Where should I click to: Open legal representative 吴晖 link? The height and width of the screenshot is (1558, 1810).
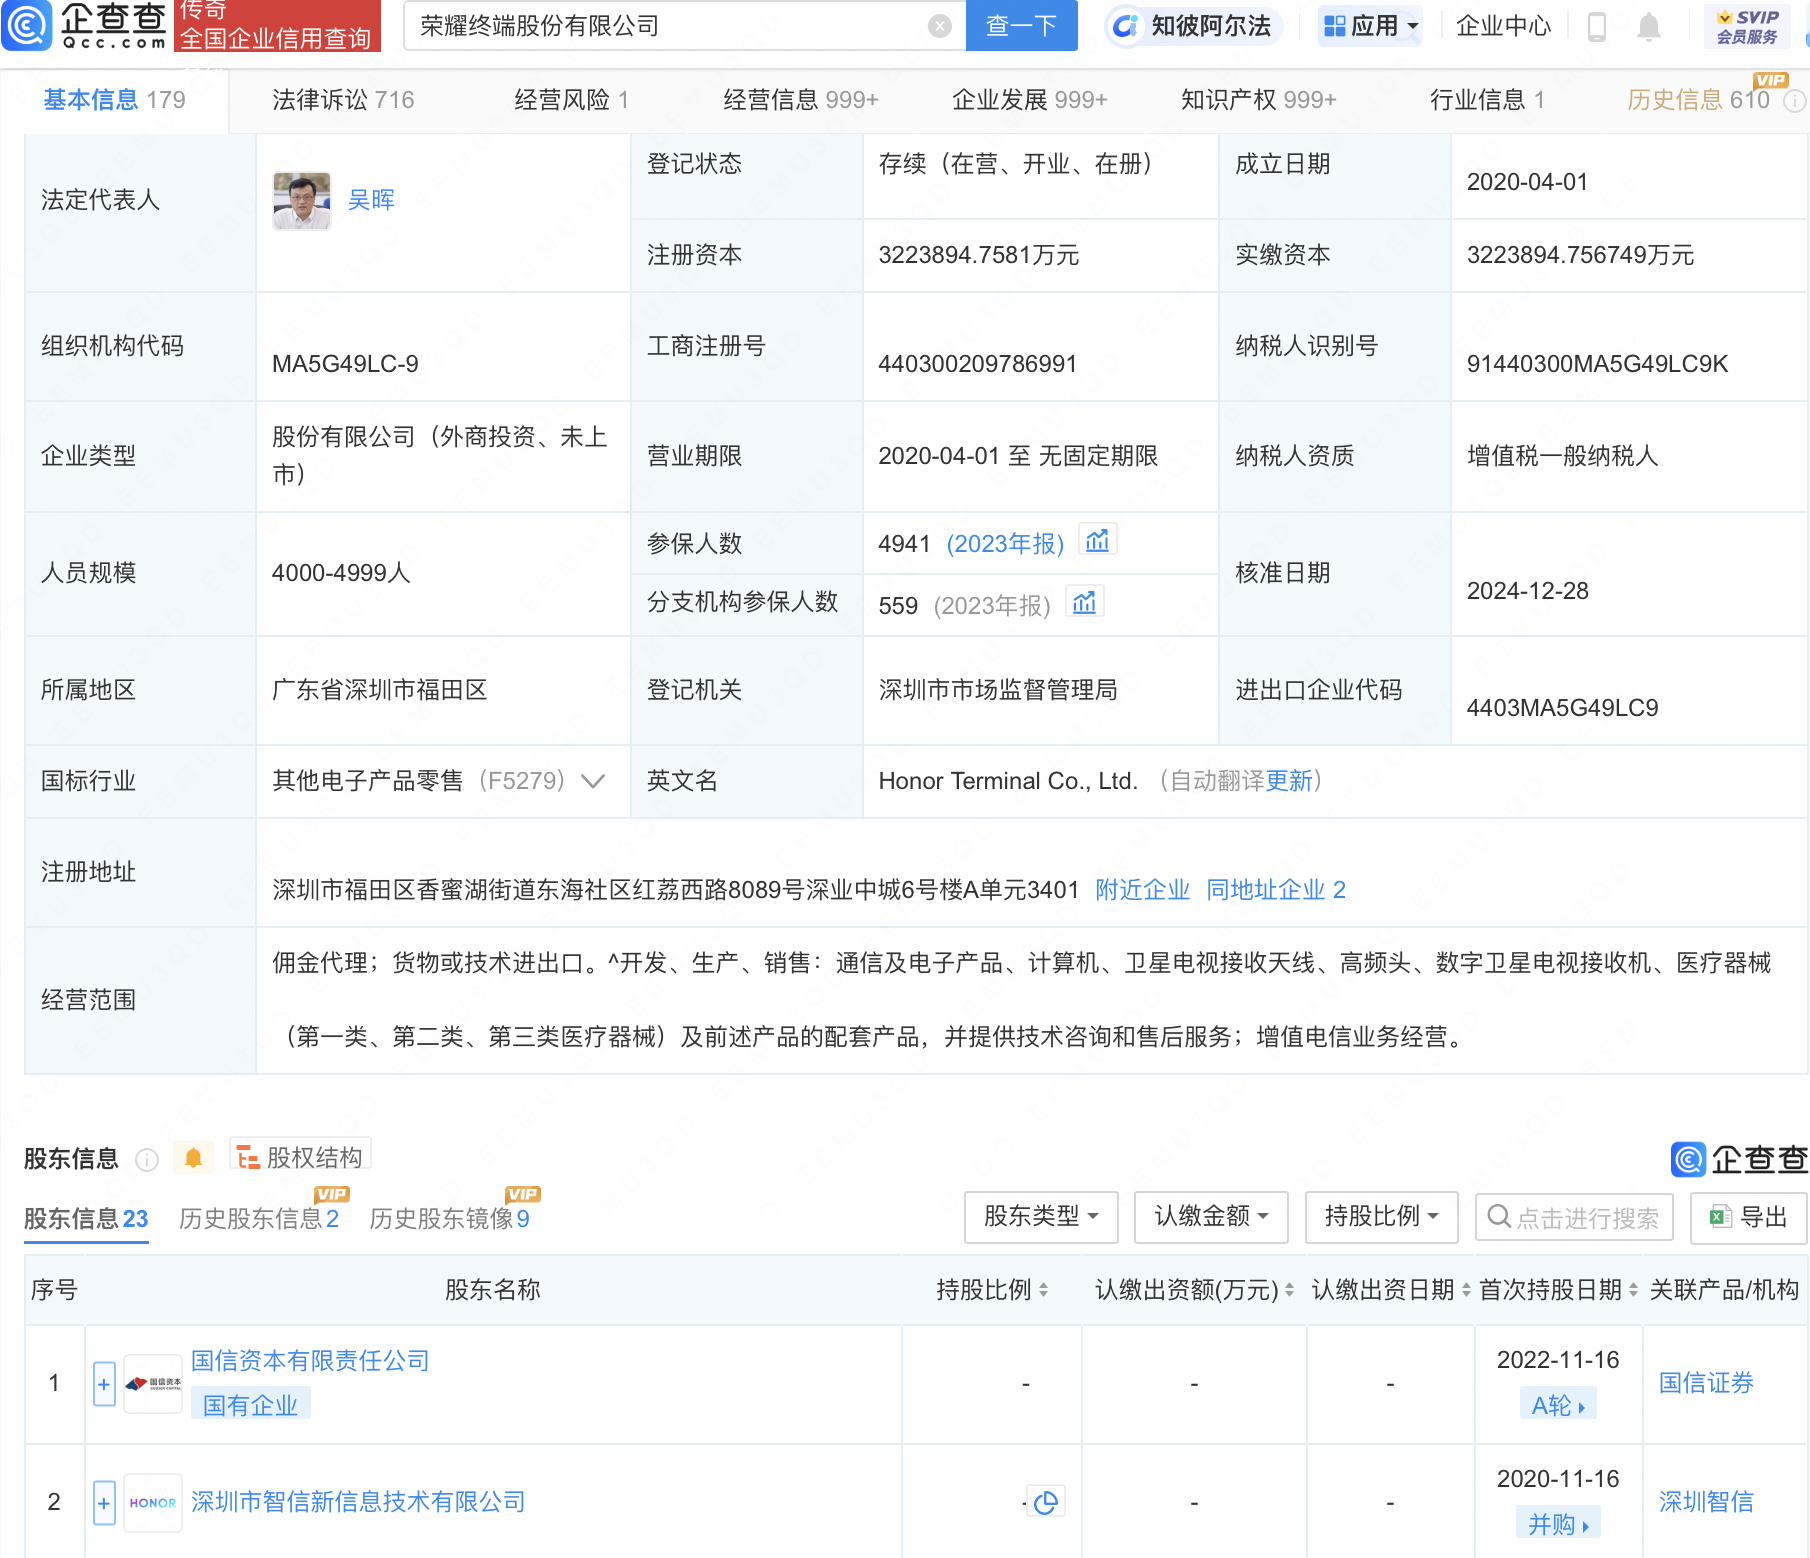pyautogui.click(x=371, y=200)
